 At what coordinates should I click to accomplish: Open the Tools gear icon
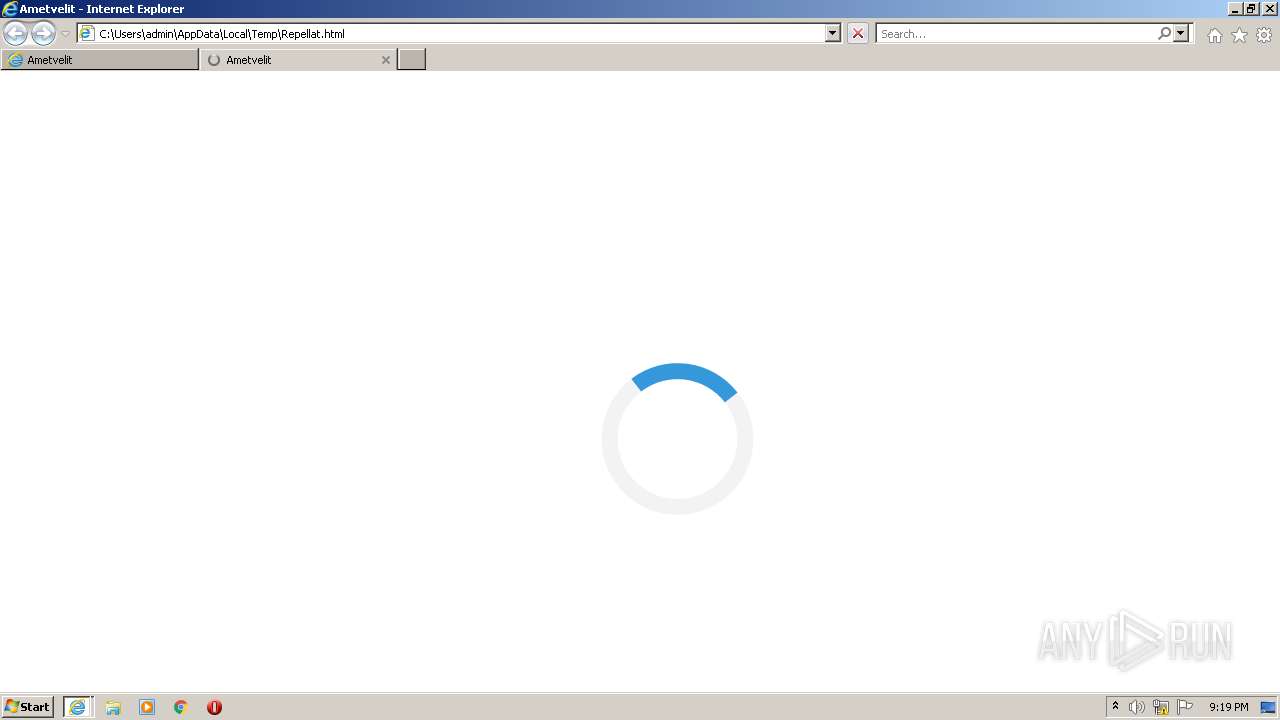(1264, 35)
